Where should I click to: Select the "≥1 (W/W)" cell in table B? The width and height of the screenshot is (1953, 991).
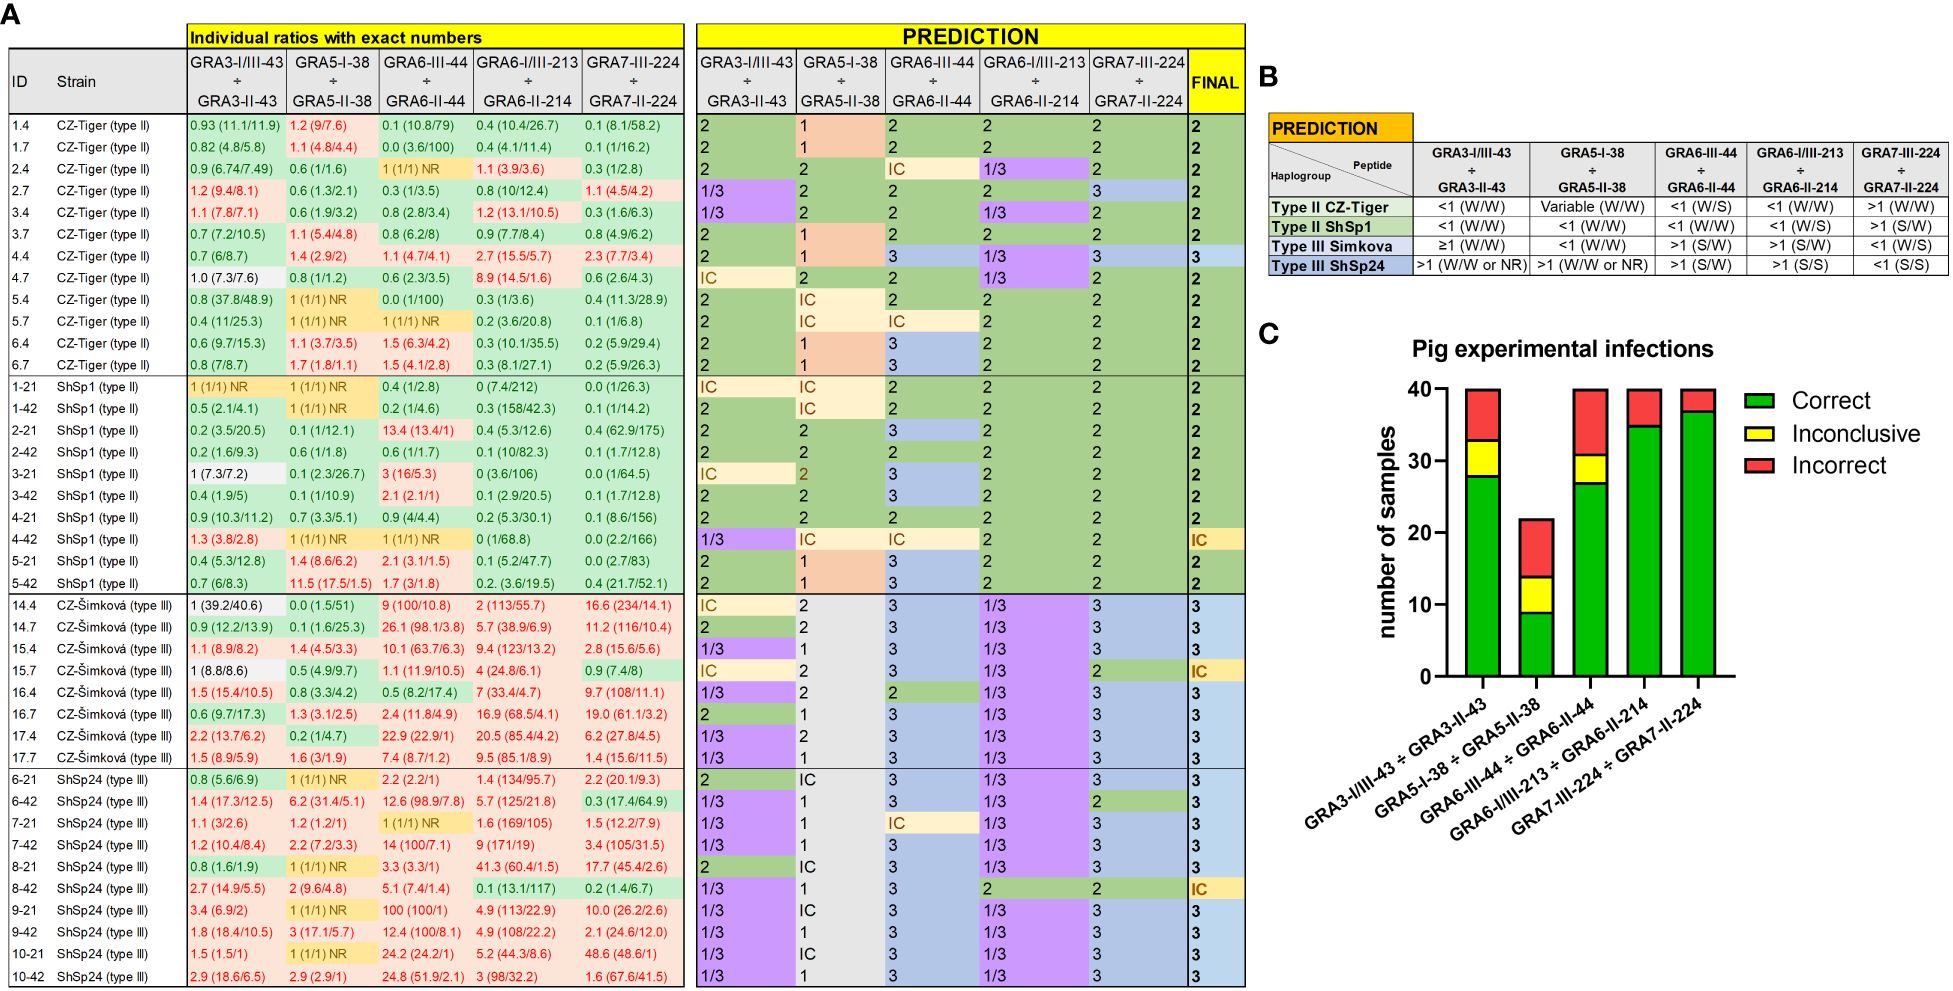(x=1472, y=246)
